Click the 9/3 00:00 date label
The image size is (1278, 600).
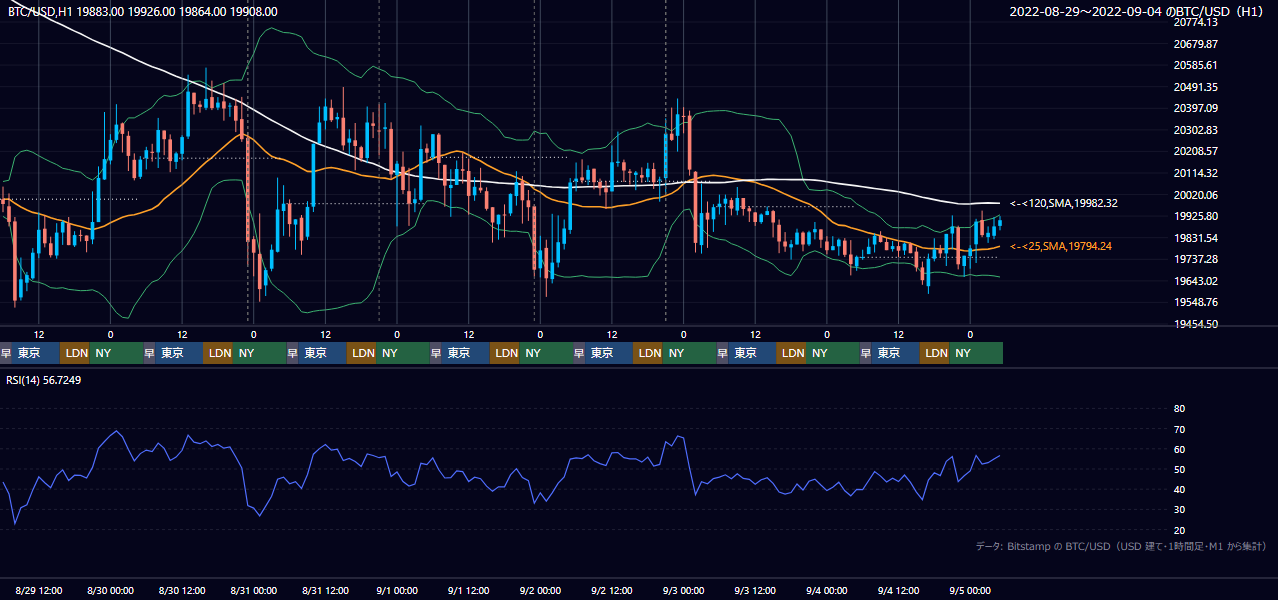point(683,591)
